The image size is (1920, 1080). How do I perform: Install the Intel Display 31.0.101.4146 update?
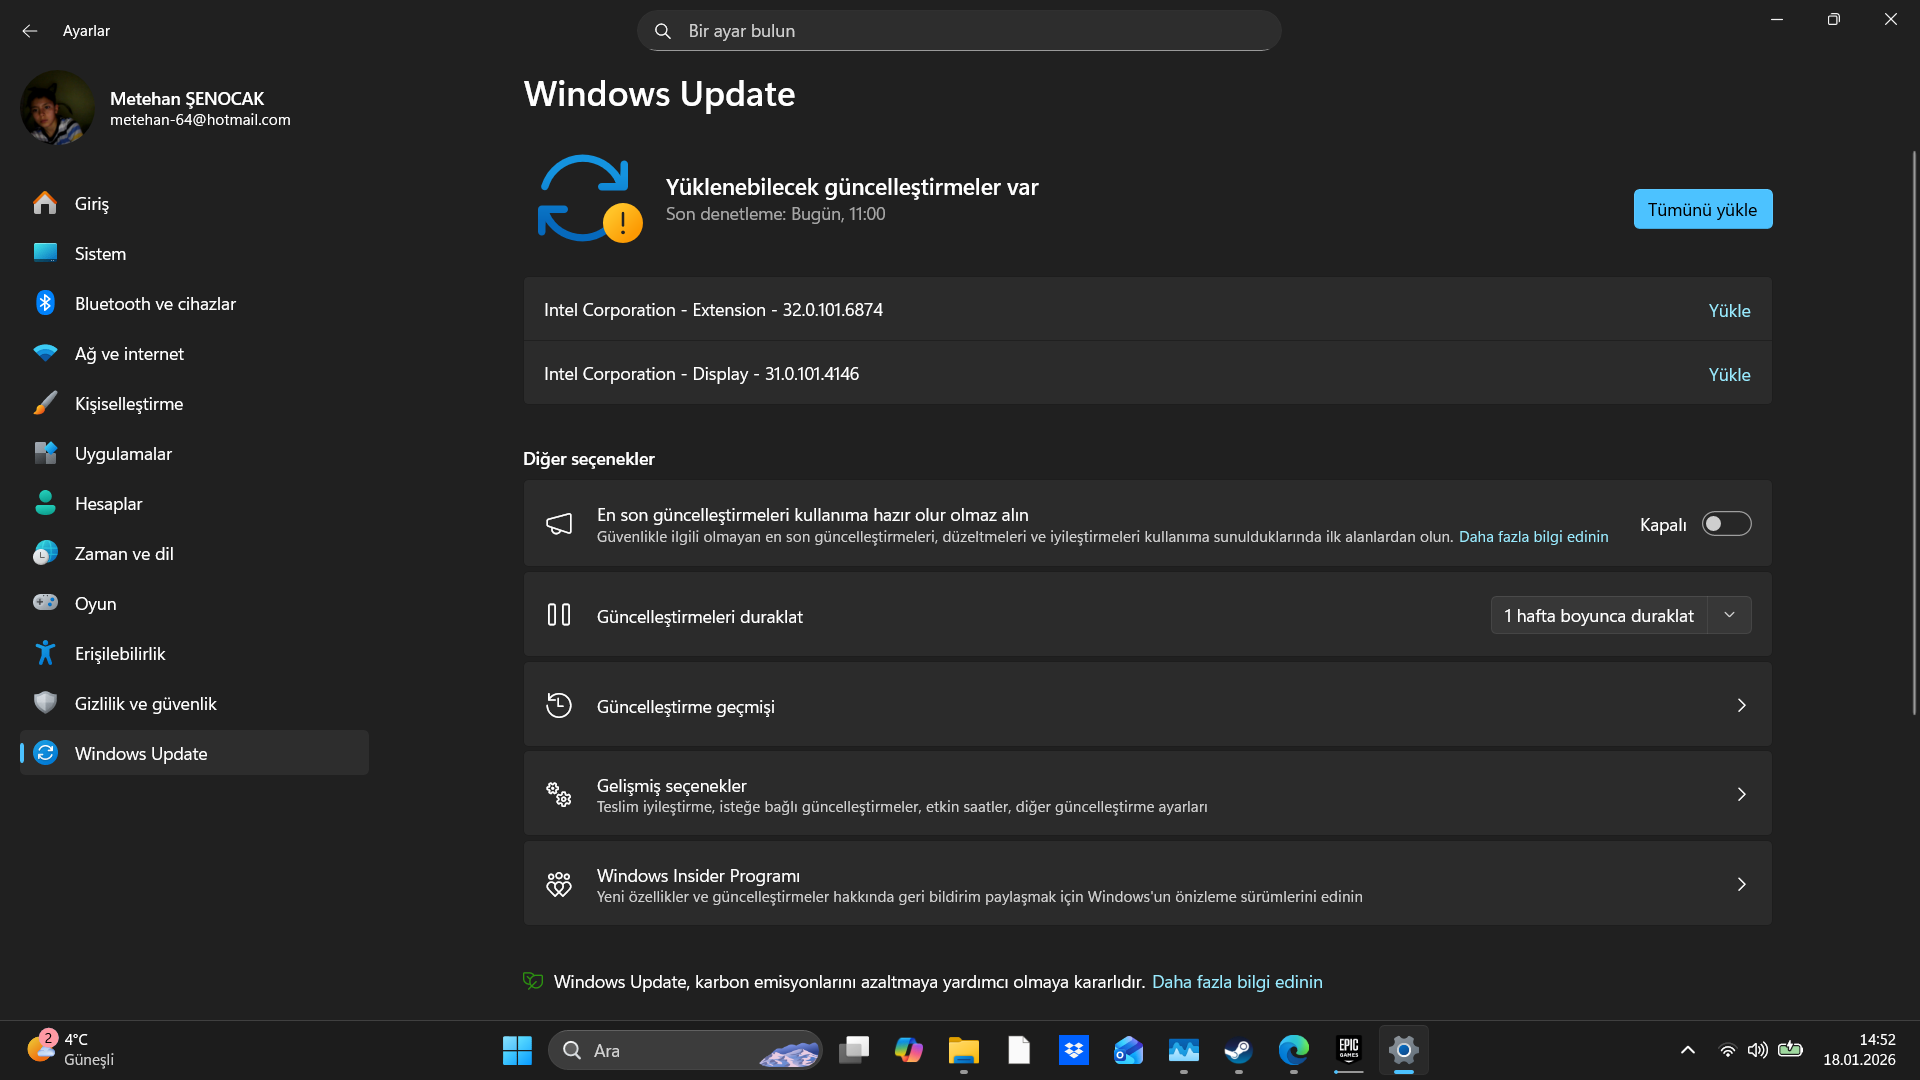(x=1729, y=375)
